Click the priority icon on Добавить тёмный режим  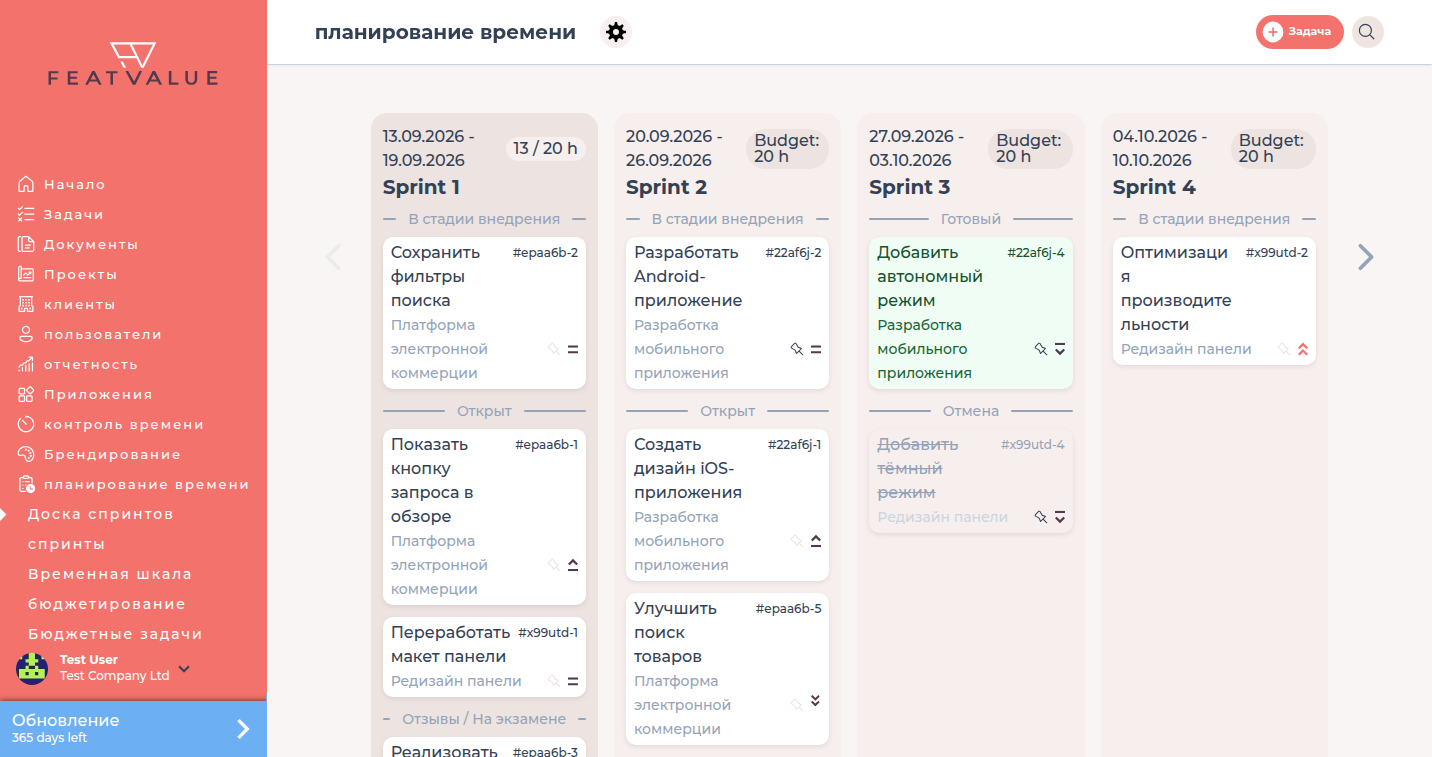[1060, 517]
